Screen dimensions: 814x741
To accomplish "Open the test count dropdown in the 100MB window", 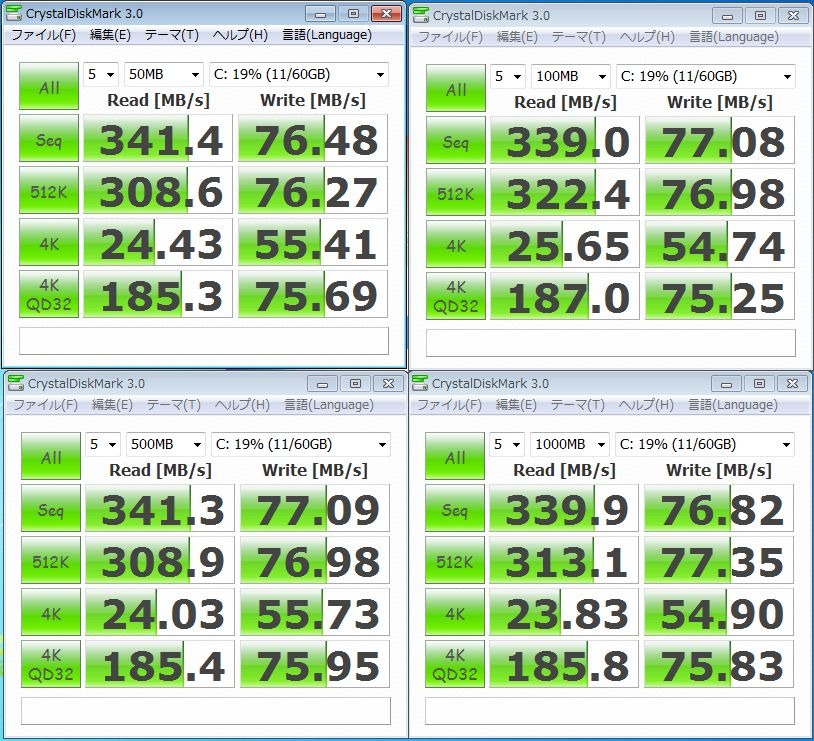I will (x=508, y=77).
